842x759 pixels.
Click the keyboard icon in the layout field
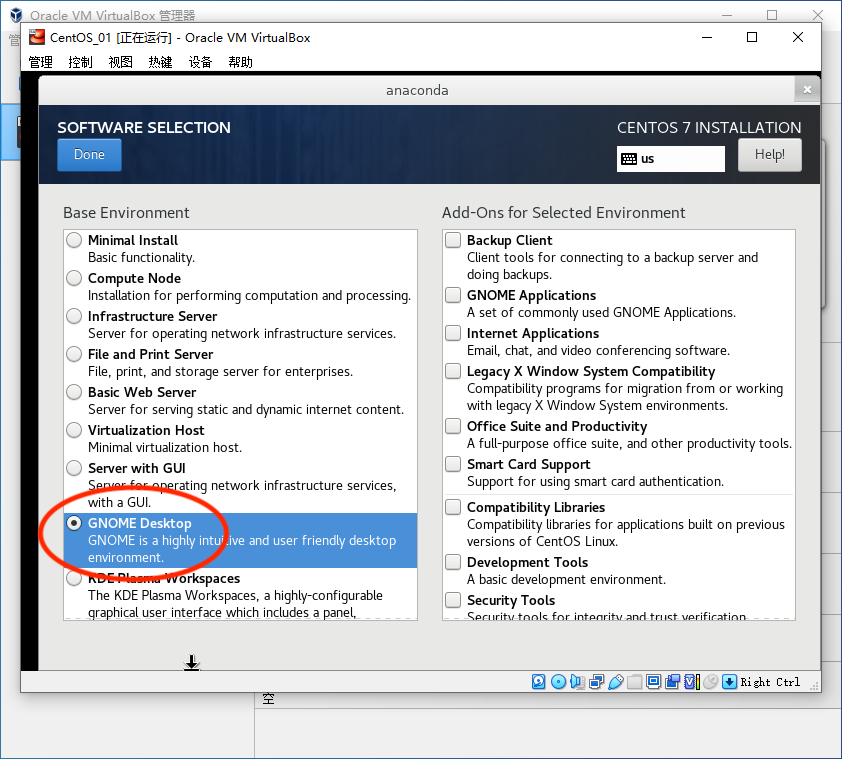(629, 158)
